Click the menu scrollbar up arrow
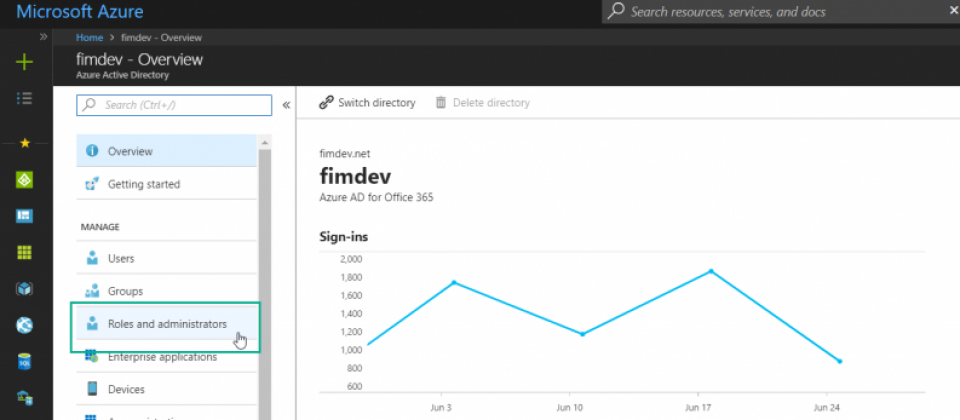The height and width of the screenshot is (420, 960). point(264,143)
